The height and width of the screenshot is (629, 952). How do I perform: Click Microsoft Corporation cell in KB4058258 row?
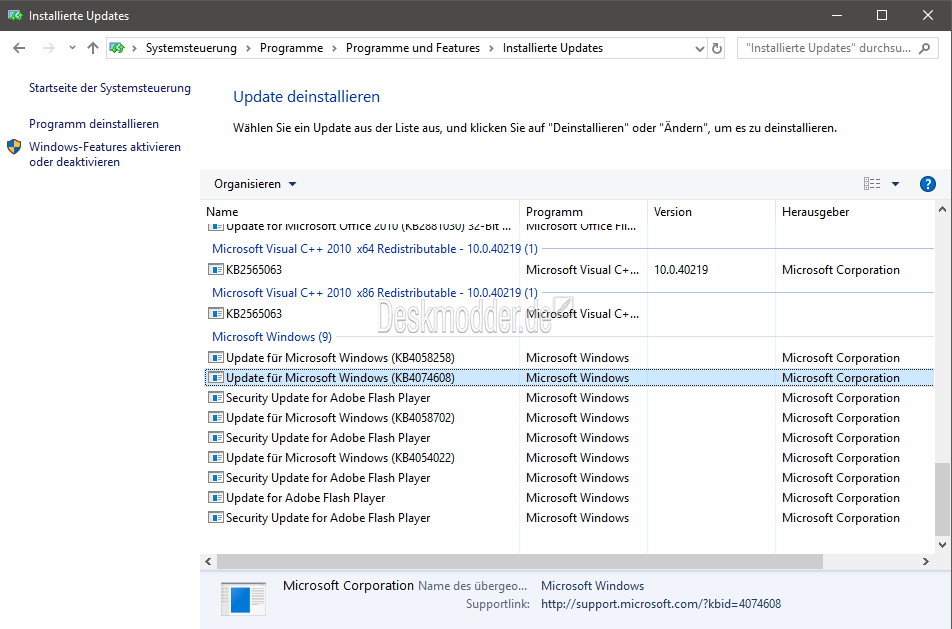click(x=840, y=358)
